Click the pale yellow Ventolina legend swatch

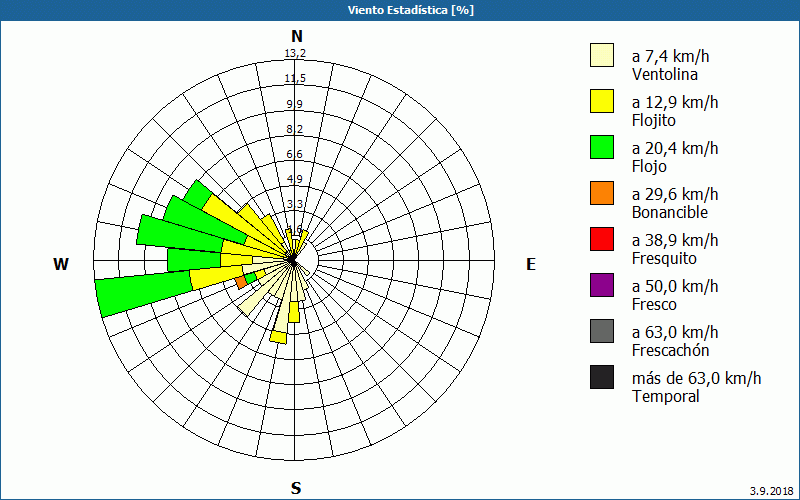pos(602,55)
